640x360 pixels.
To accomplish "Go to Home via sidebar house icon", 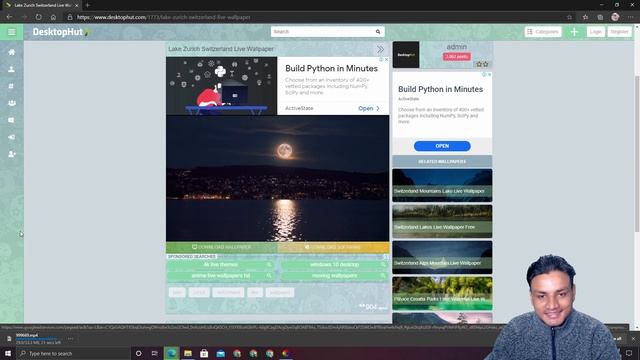I will (11, 52).
